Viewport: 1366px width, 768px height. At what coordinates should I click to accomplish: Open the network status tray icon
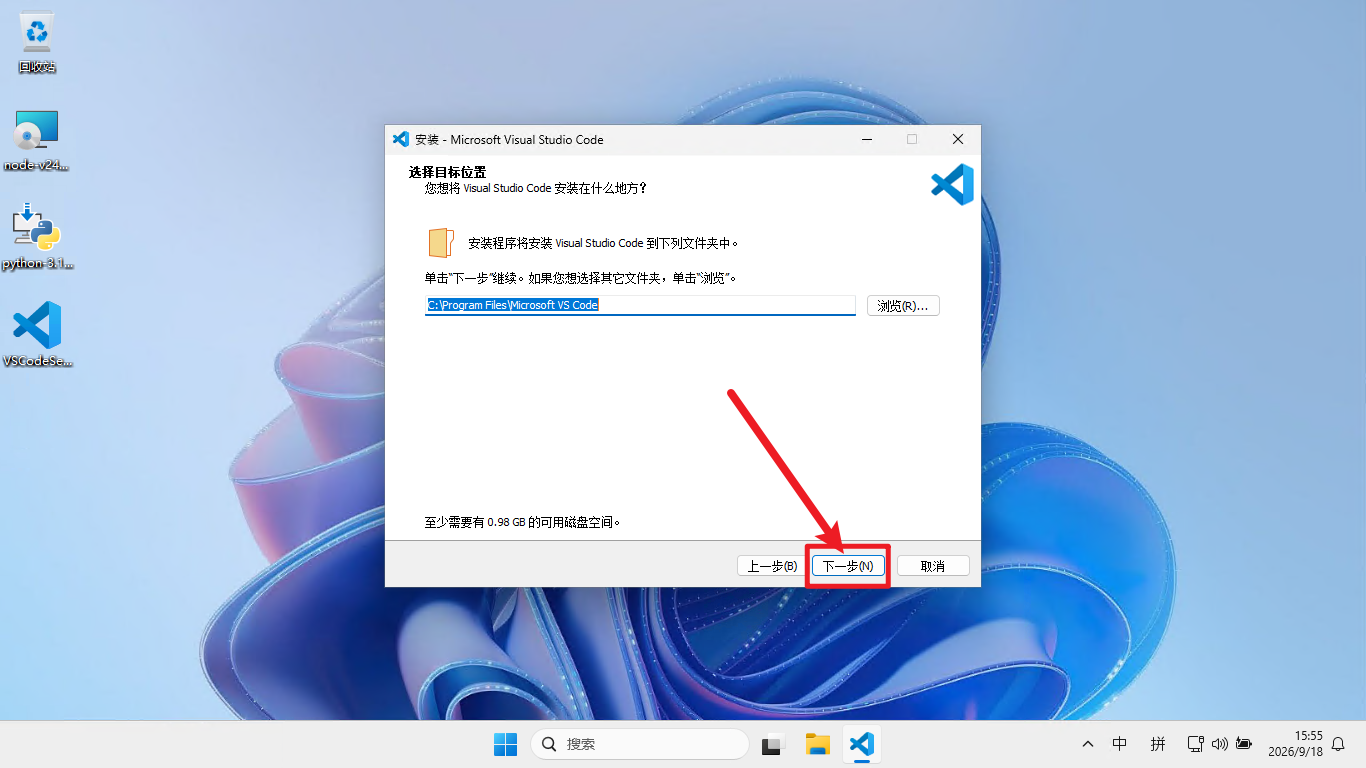1195,744
